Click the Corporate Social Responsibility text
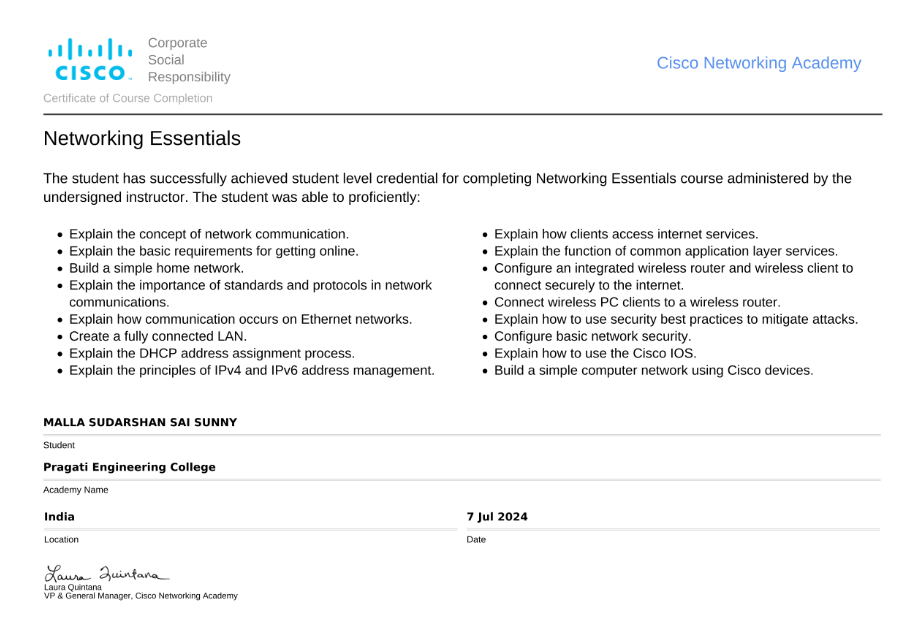 (x=188, y=60)
